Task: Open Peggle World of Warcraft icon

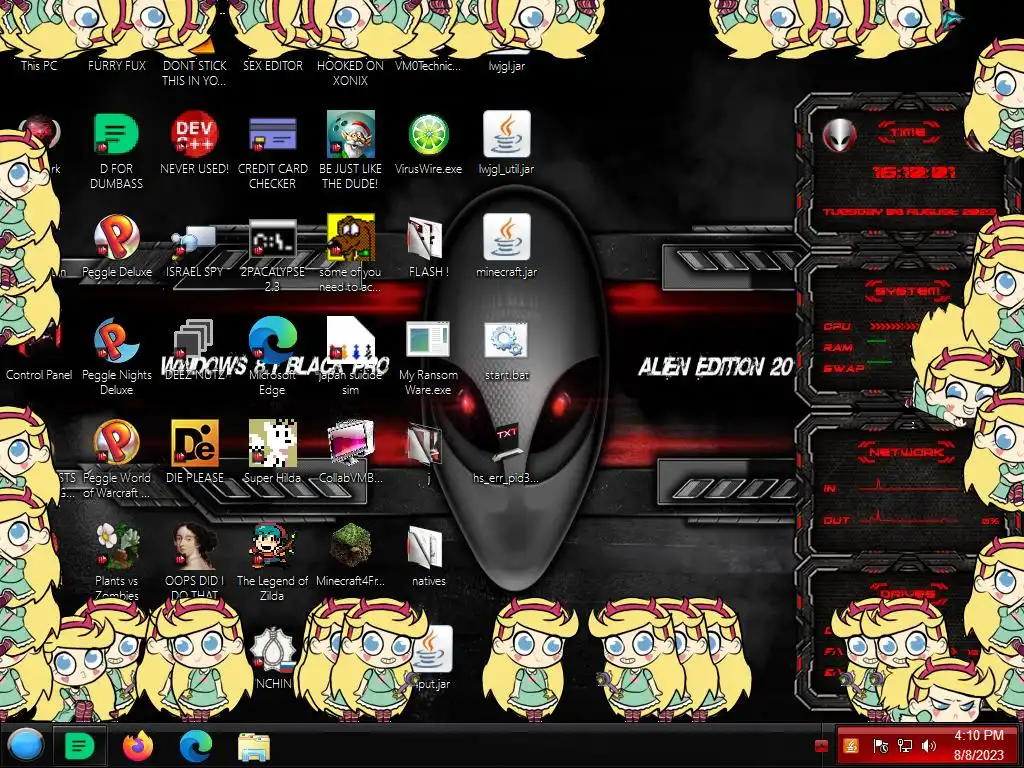Action: [x=116, y=443]
